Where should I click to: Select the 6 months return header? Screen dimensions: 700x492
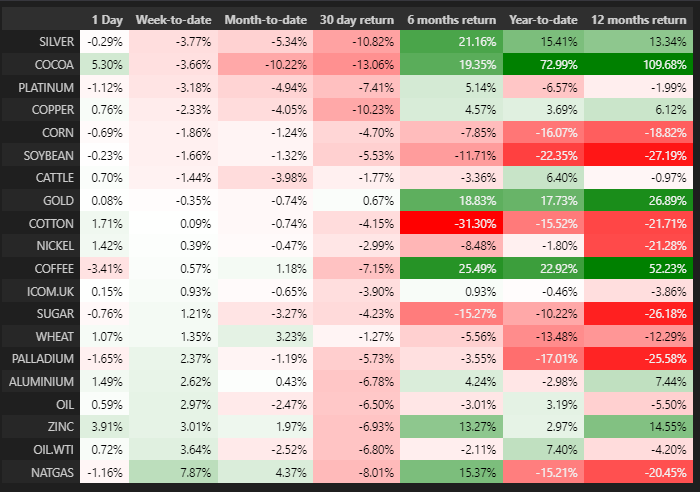point(450,19)
